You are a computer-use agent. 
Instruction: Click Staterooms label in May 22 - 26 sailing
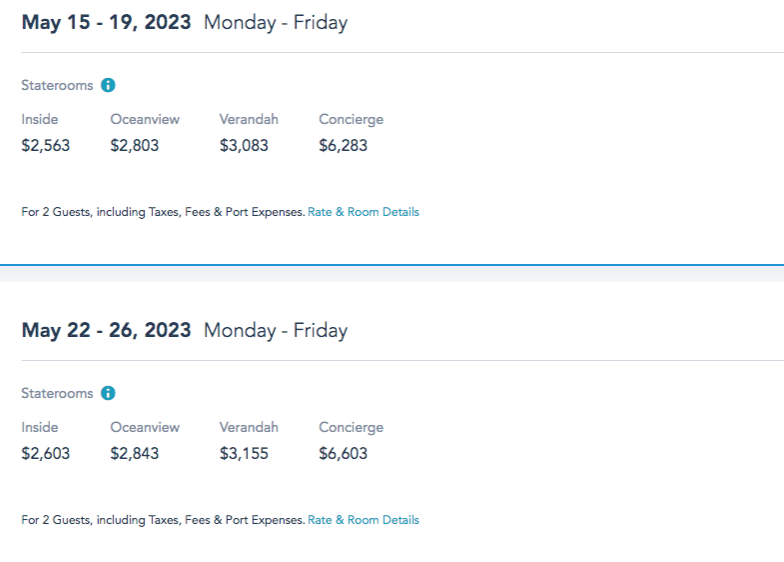pyautogui.click(x=57, y=394)
